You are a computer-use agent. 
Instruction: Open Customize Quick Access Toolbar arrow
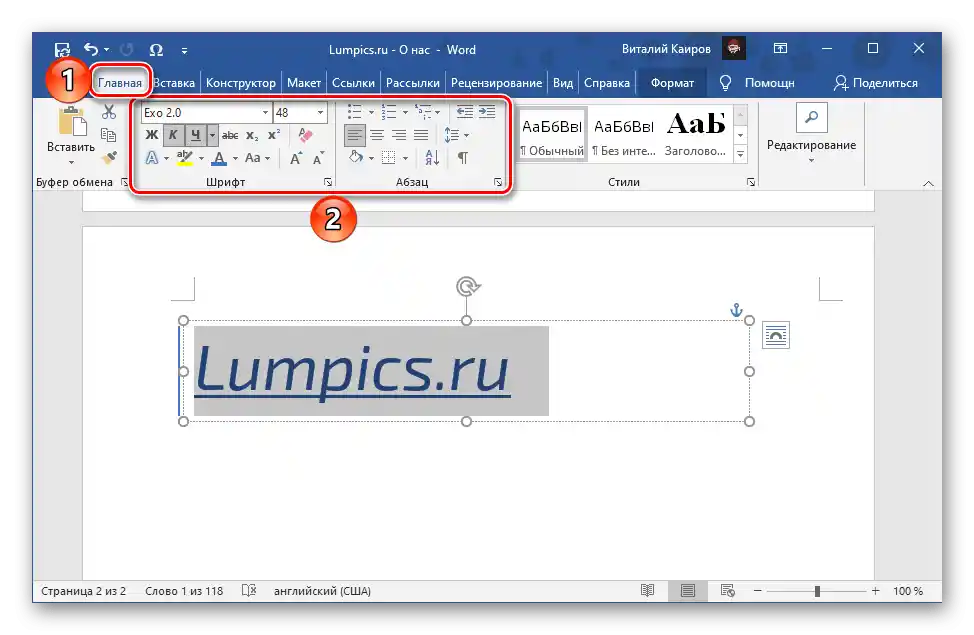tap(184, 50)
